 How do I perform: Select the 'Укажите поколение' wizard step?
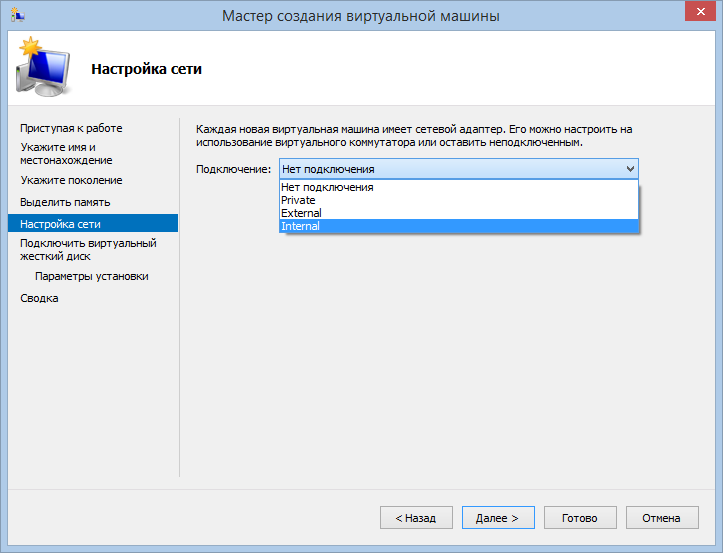[x=71, y=180]
